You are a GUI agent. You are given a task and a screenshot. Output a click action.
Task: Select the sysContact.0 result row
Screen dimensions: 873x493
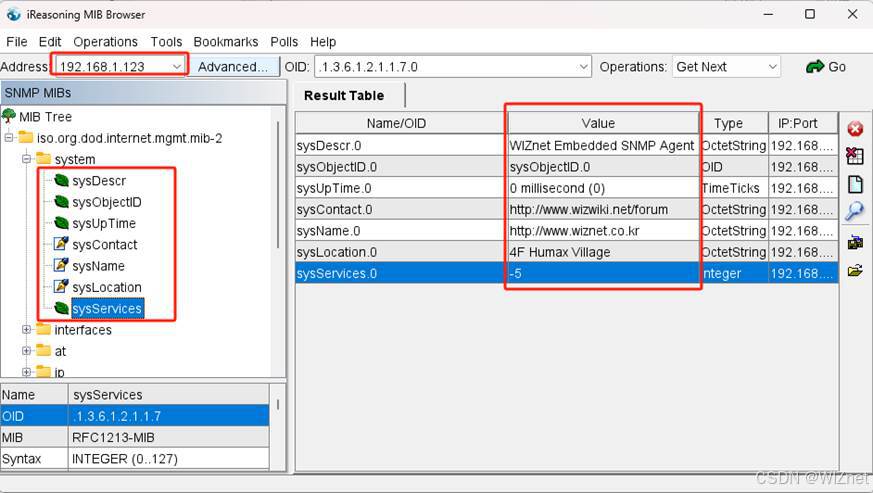coord(566,209)
